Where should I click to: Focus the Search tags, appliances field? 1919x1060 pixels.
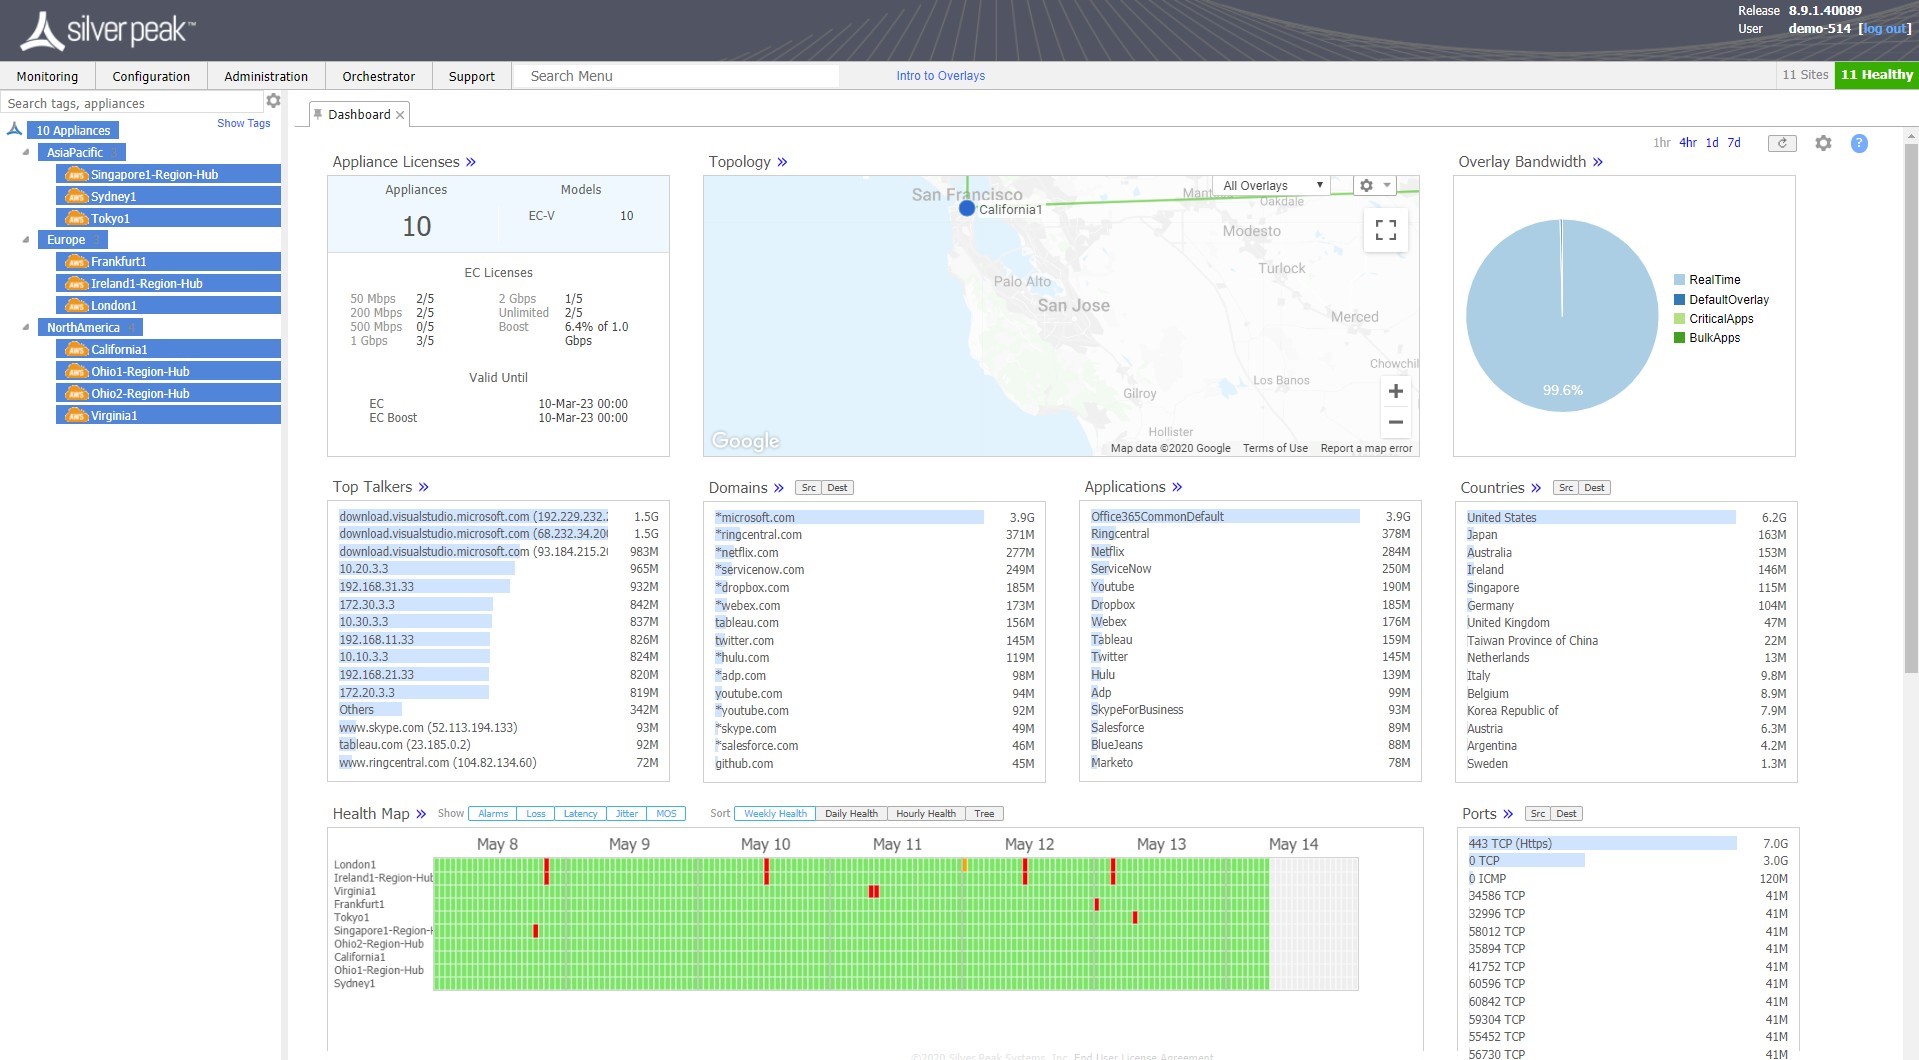(x=131, y=103)
